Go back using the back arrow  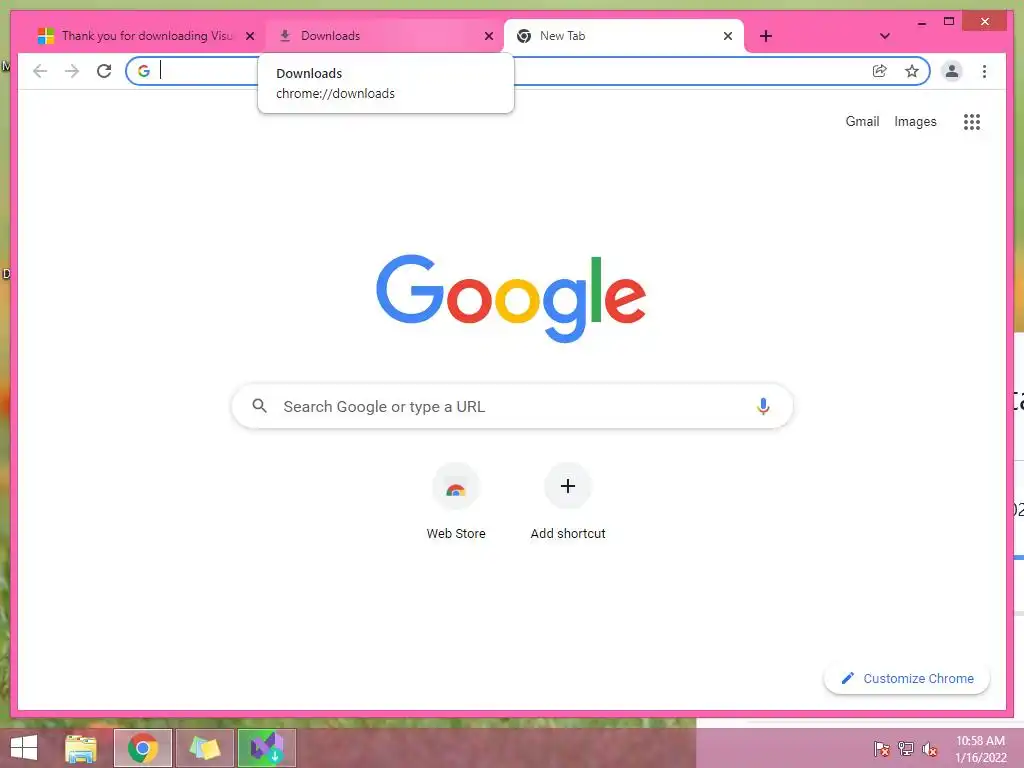[x=40, y=71]
